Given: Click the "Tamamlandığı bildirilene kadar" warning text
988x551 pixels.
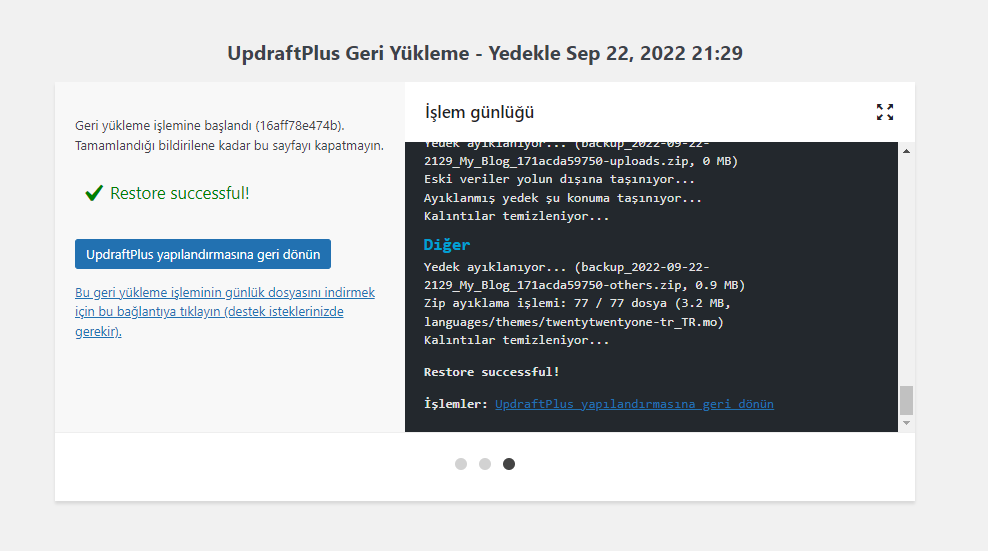Looking at the screenshot, I should click(x=229, y=146).
